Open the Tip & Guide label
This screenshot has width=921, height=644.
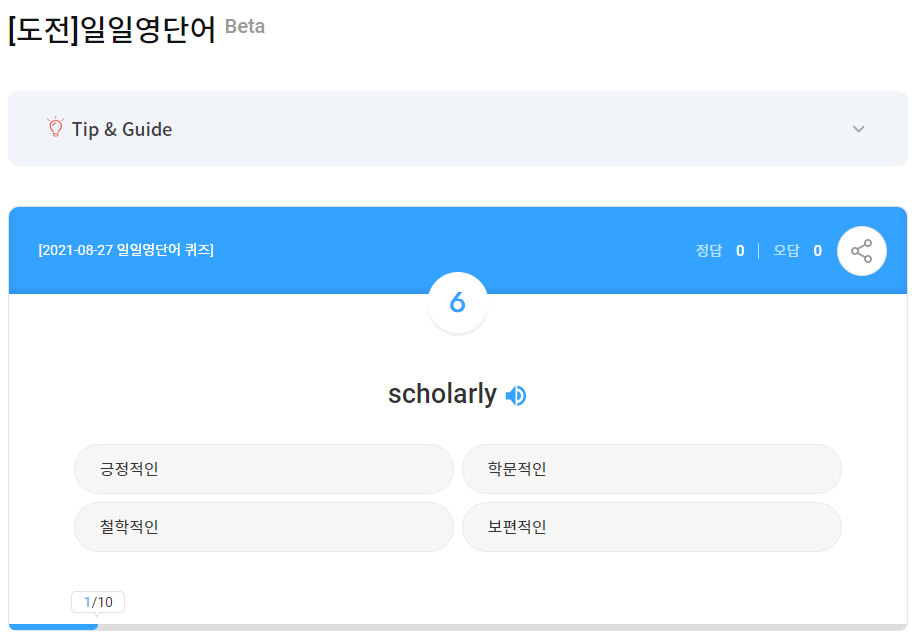(x=122, y=129)
